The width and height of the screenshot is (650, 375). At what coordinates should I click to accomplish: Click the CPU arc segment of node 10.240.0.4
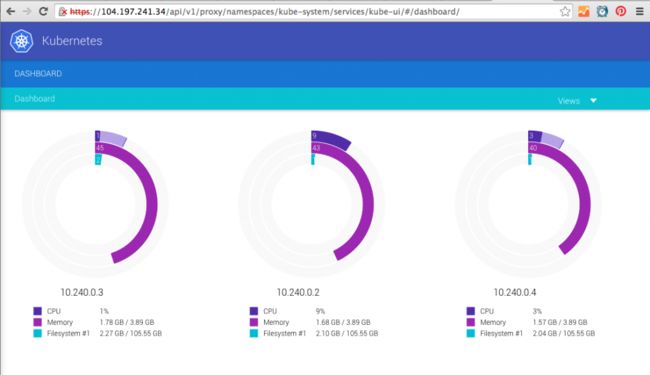click(535, 136)
